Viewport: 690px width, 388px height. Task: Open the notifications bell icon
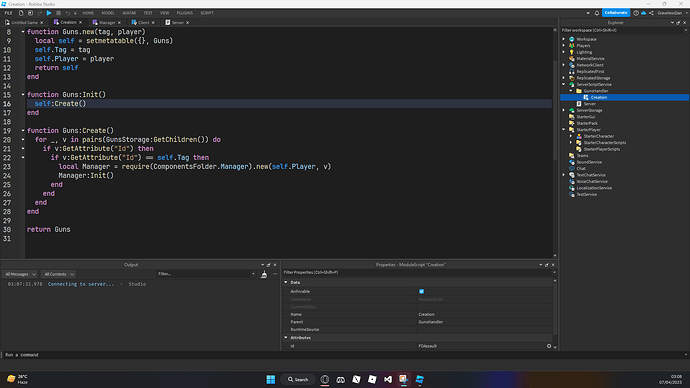click(x=597, y=13)
